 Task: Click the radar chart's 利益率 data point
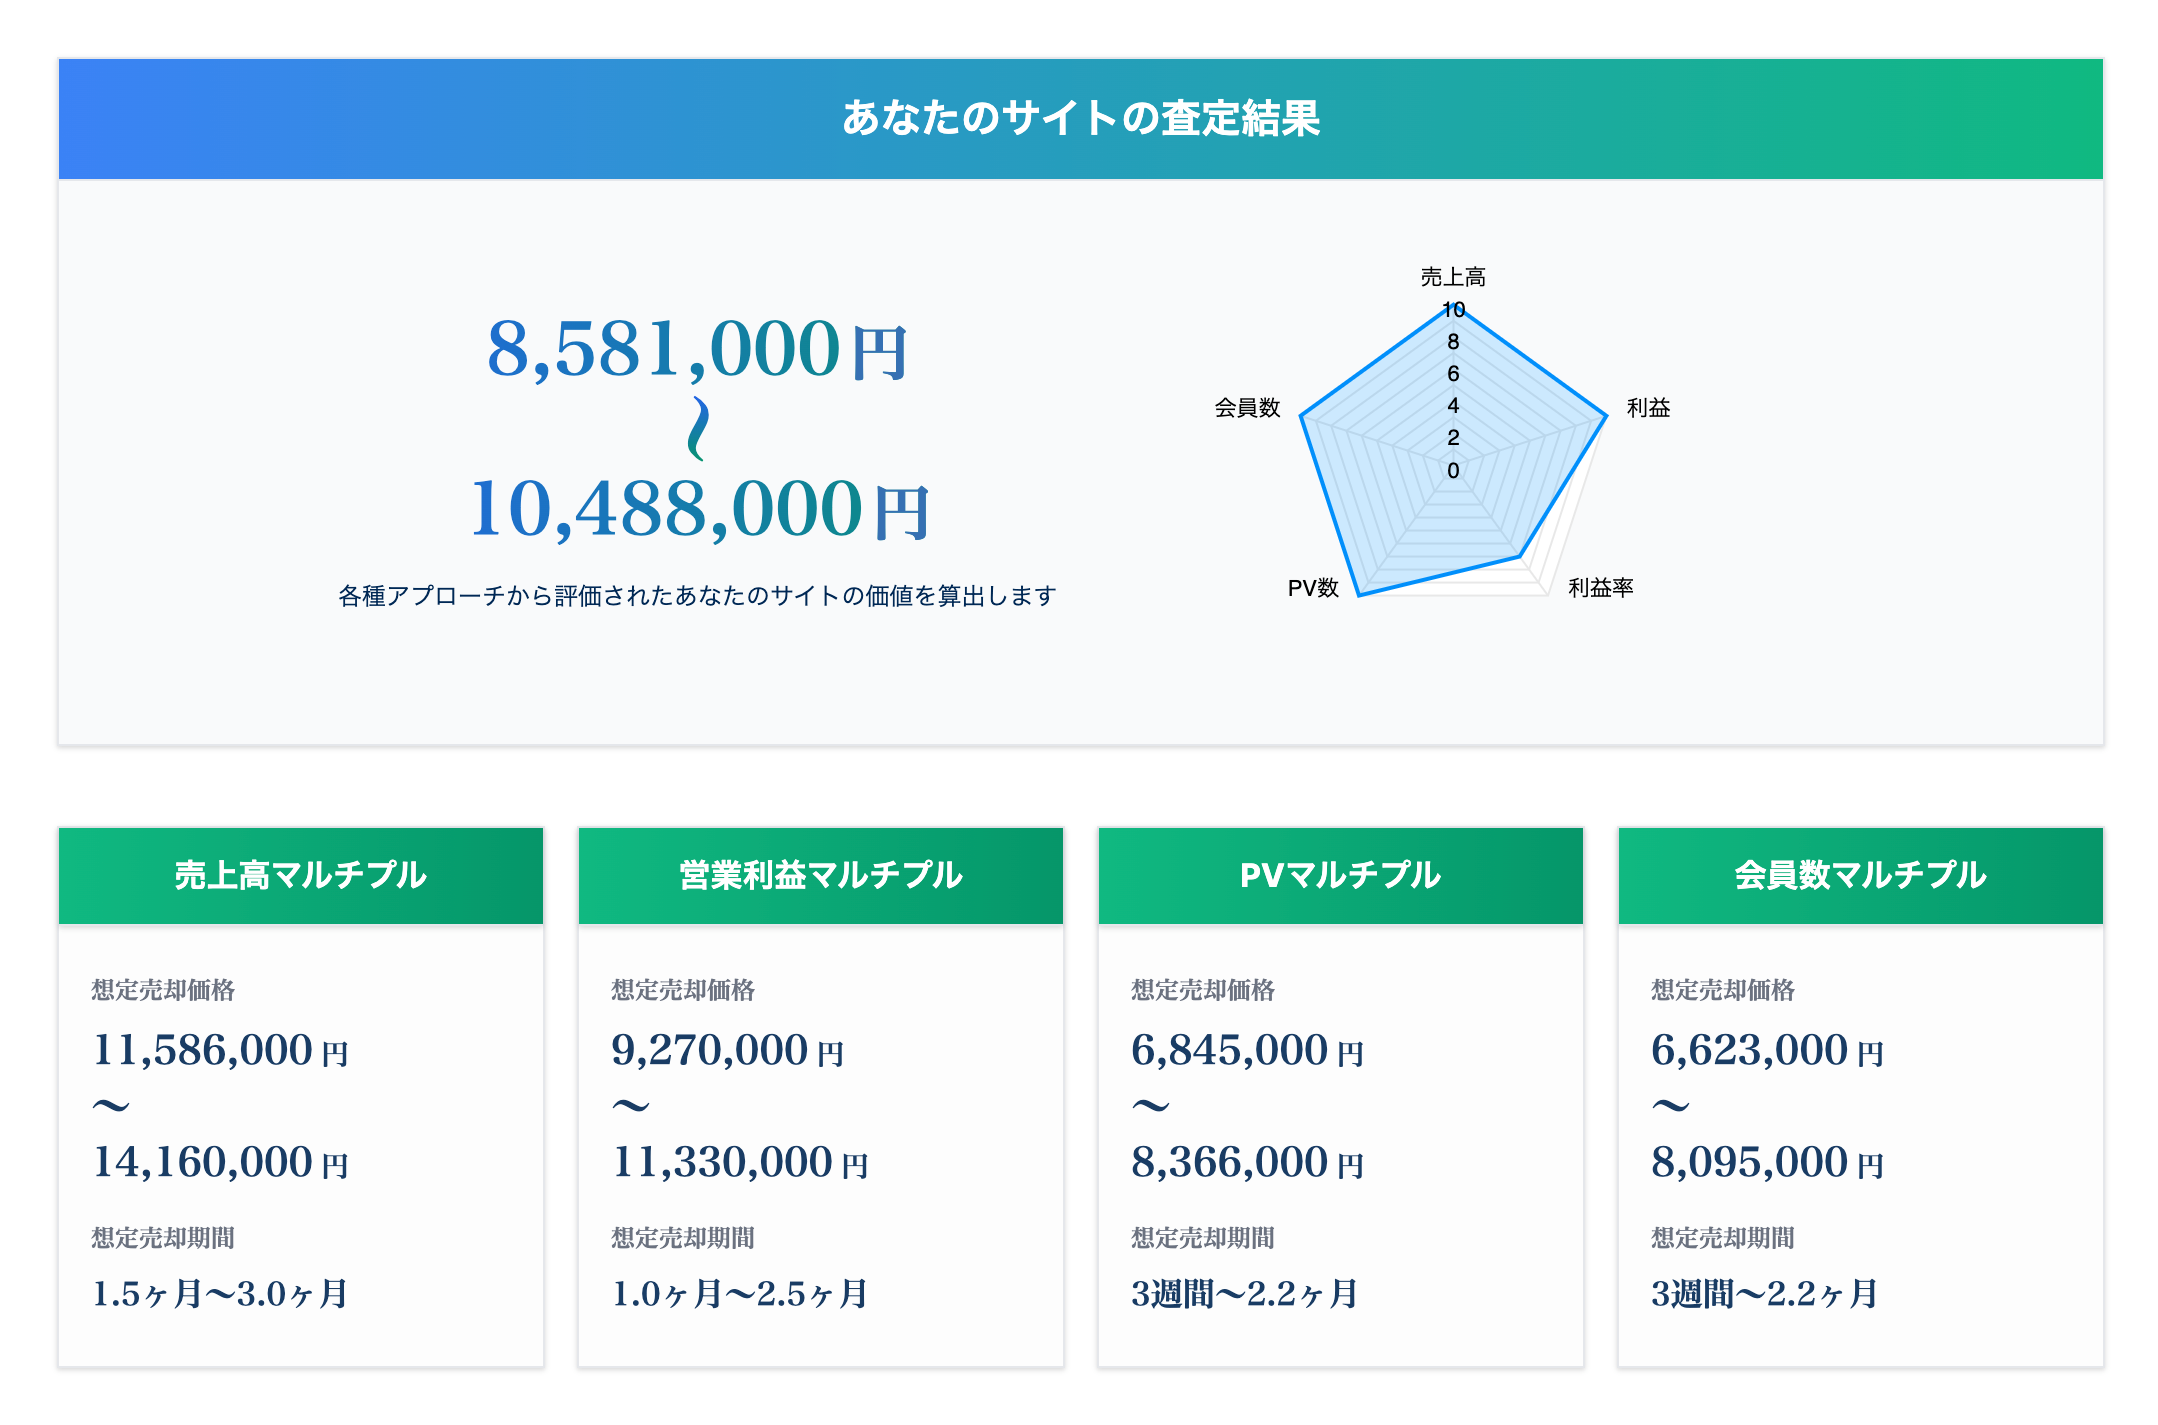tap(1520, 556)
